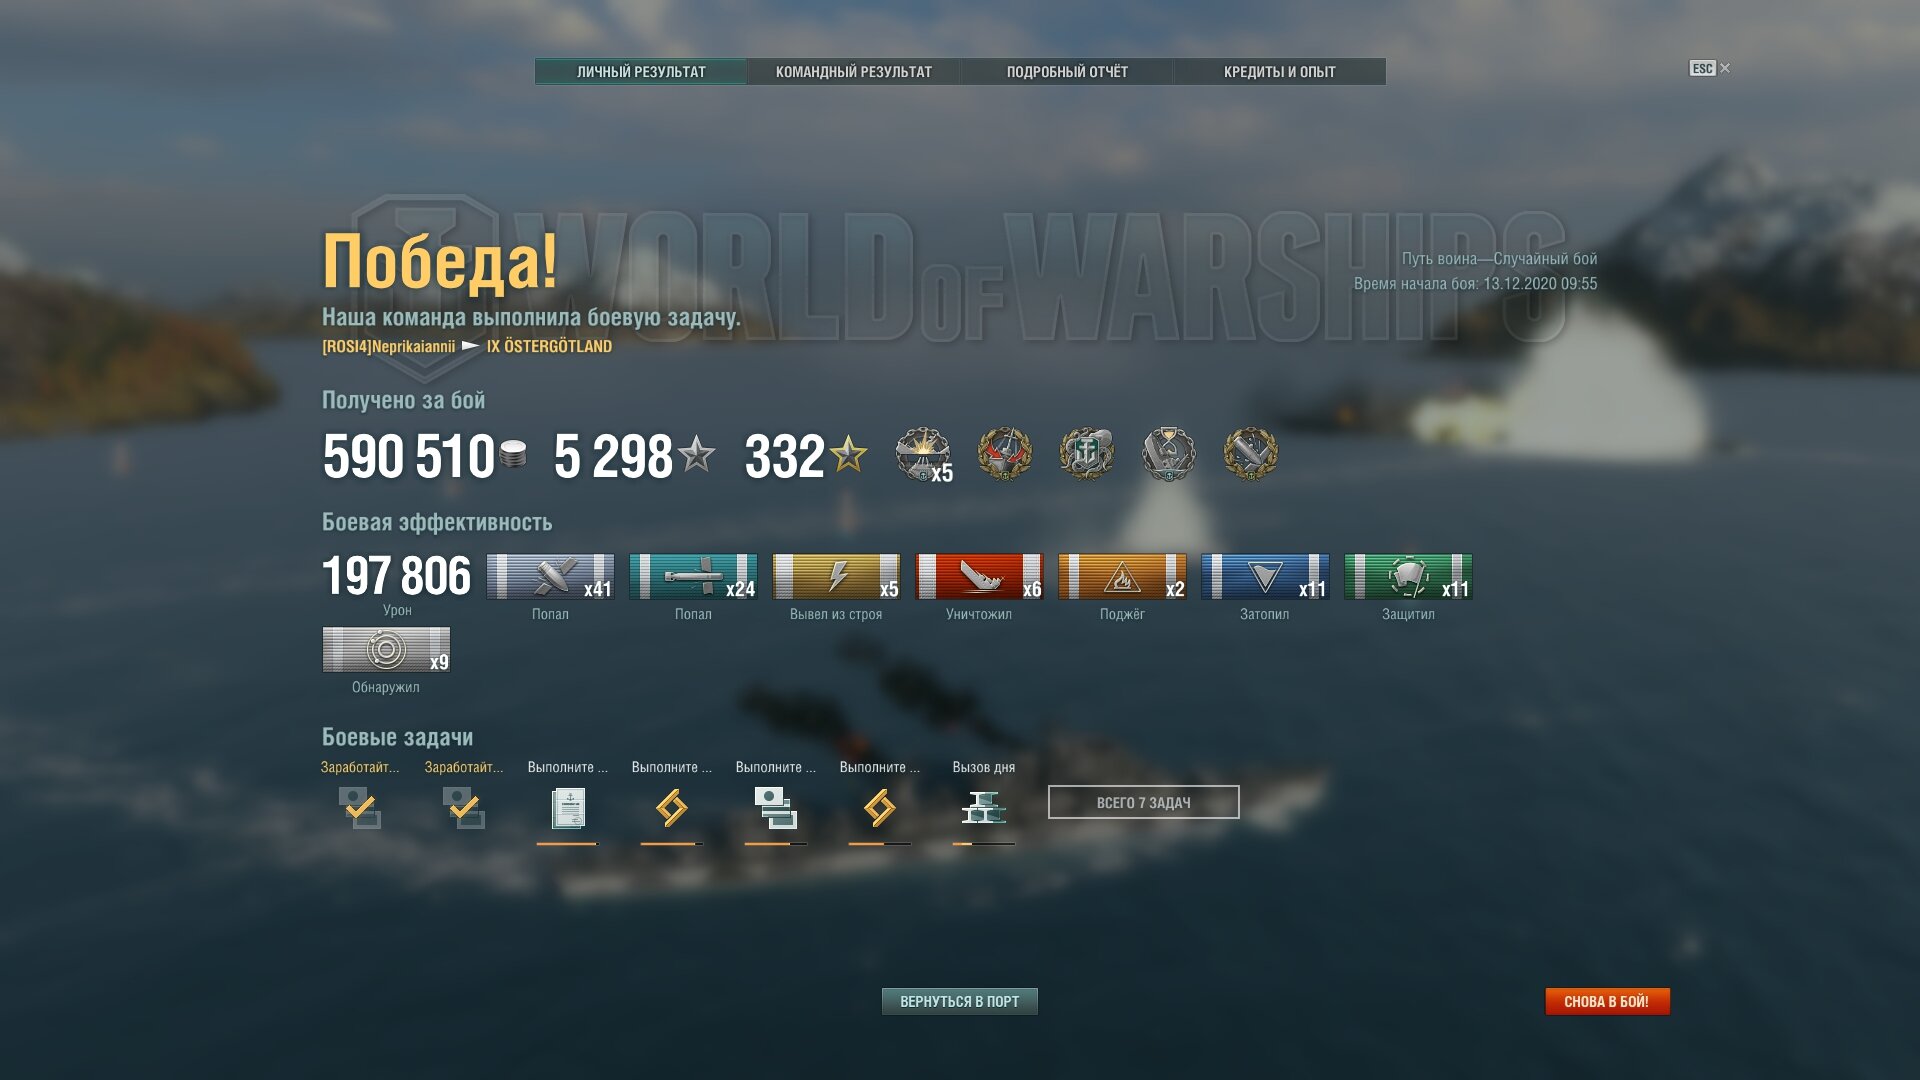Screen dimensions: 1920x1080
Task: Select the first completed Заработайт task icon
Action: coord(360,808)
